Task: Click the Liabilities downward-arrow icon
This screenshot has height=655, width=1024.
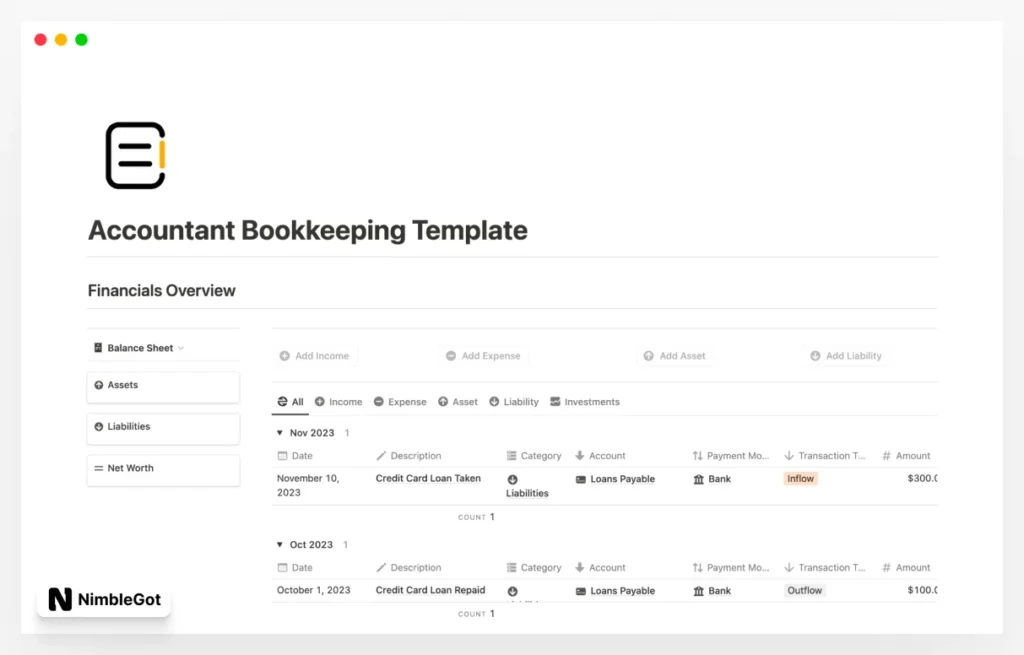Action: click(x=100, y=428)
